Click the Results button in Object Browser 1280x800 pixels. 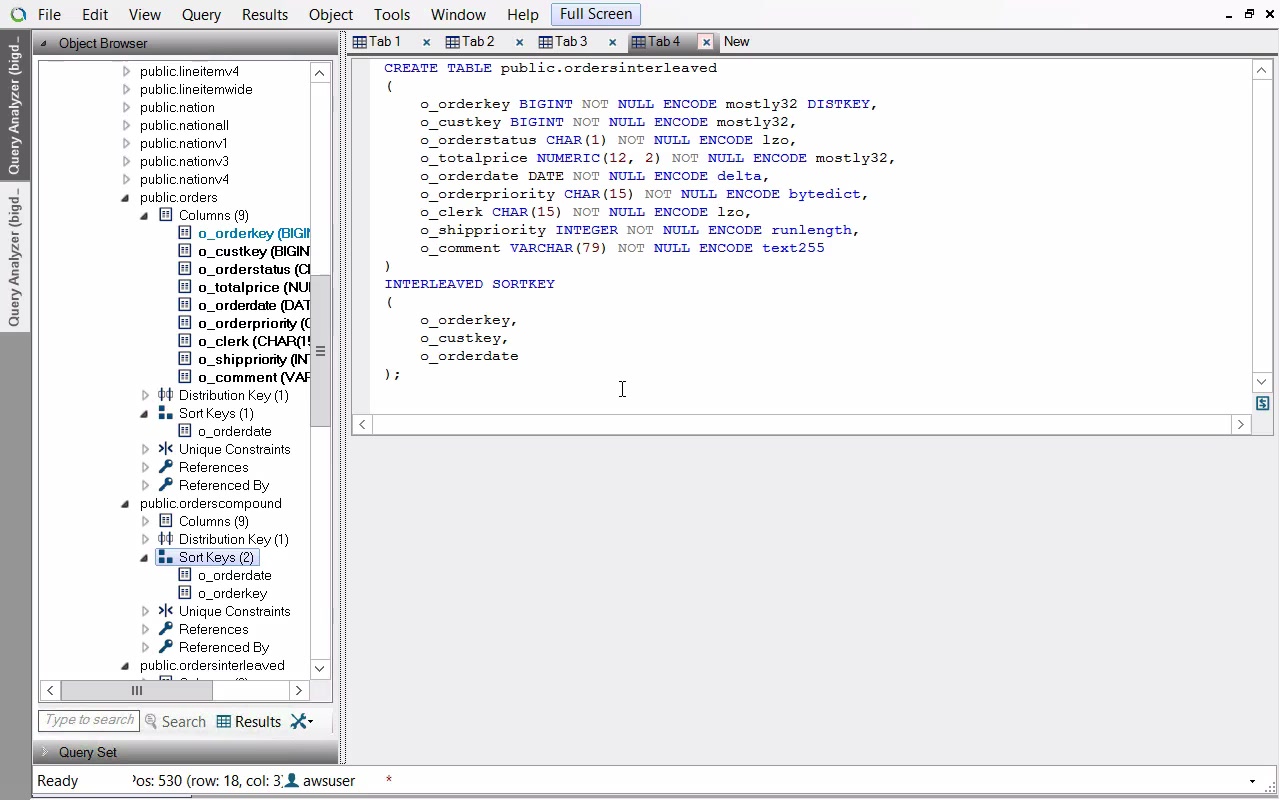coord(249,721)
